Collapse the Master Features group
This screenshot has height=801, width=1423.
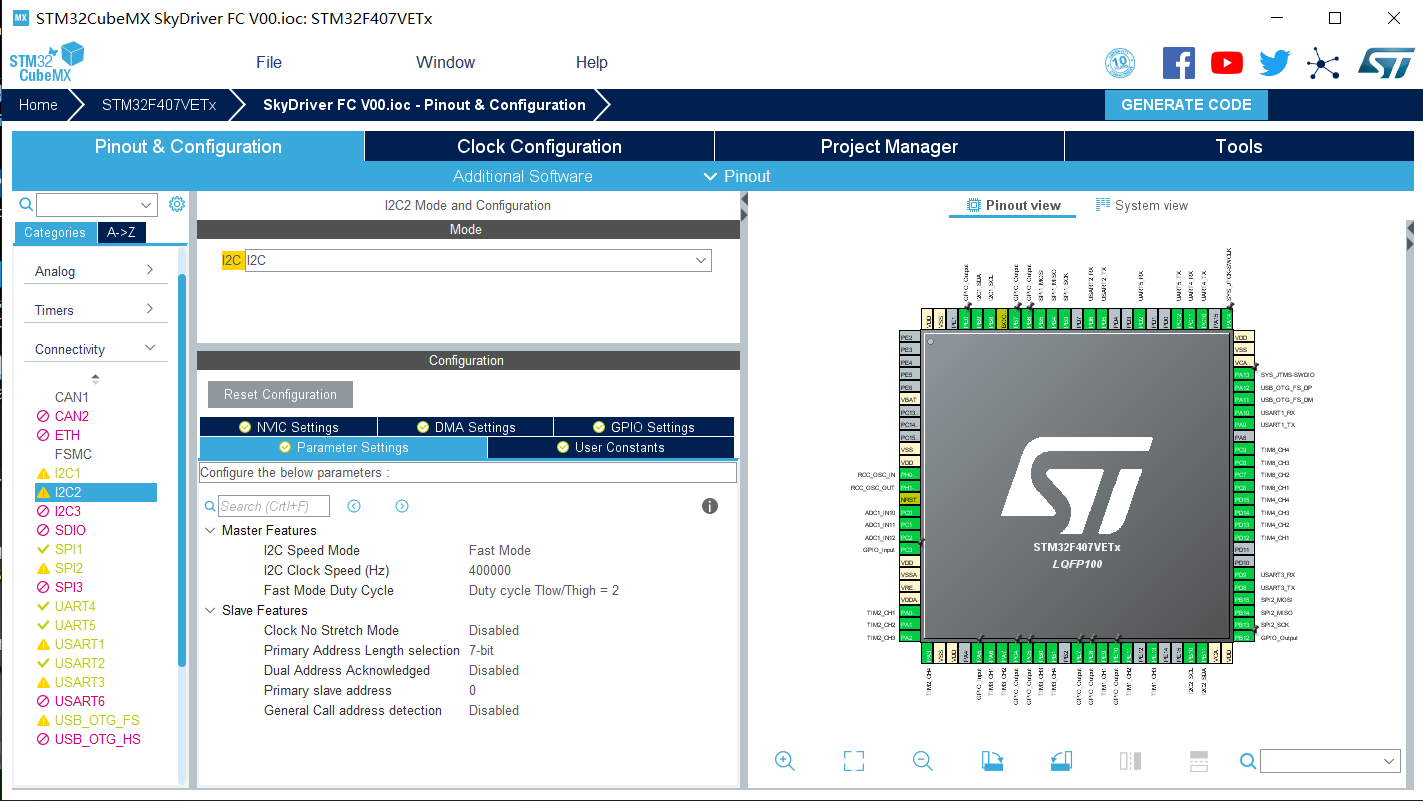click(x=210, y=530)
